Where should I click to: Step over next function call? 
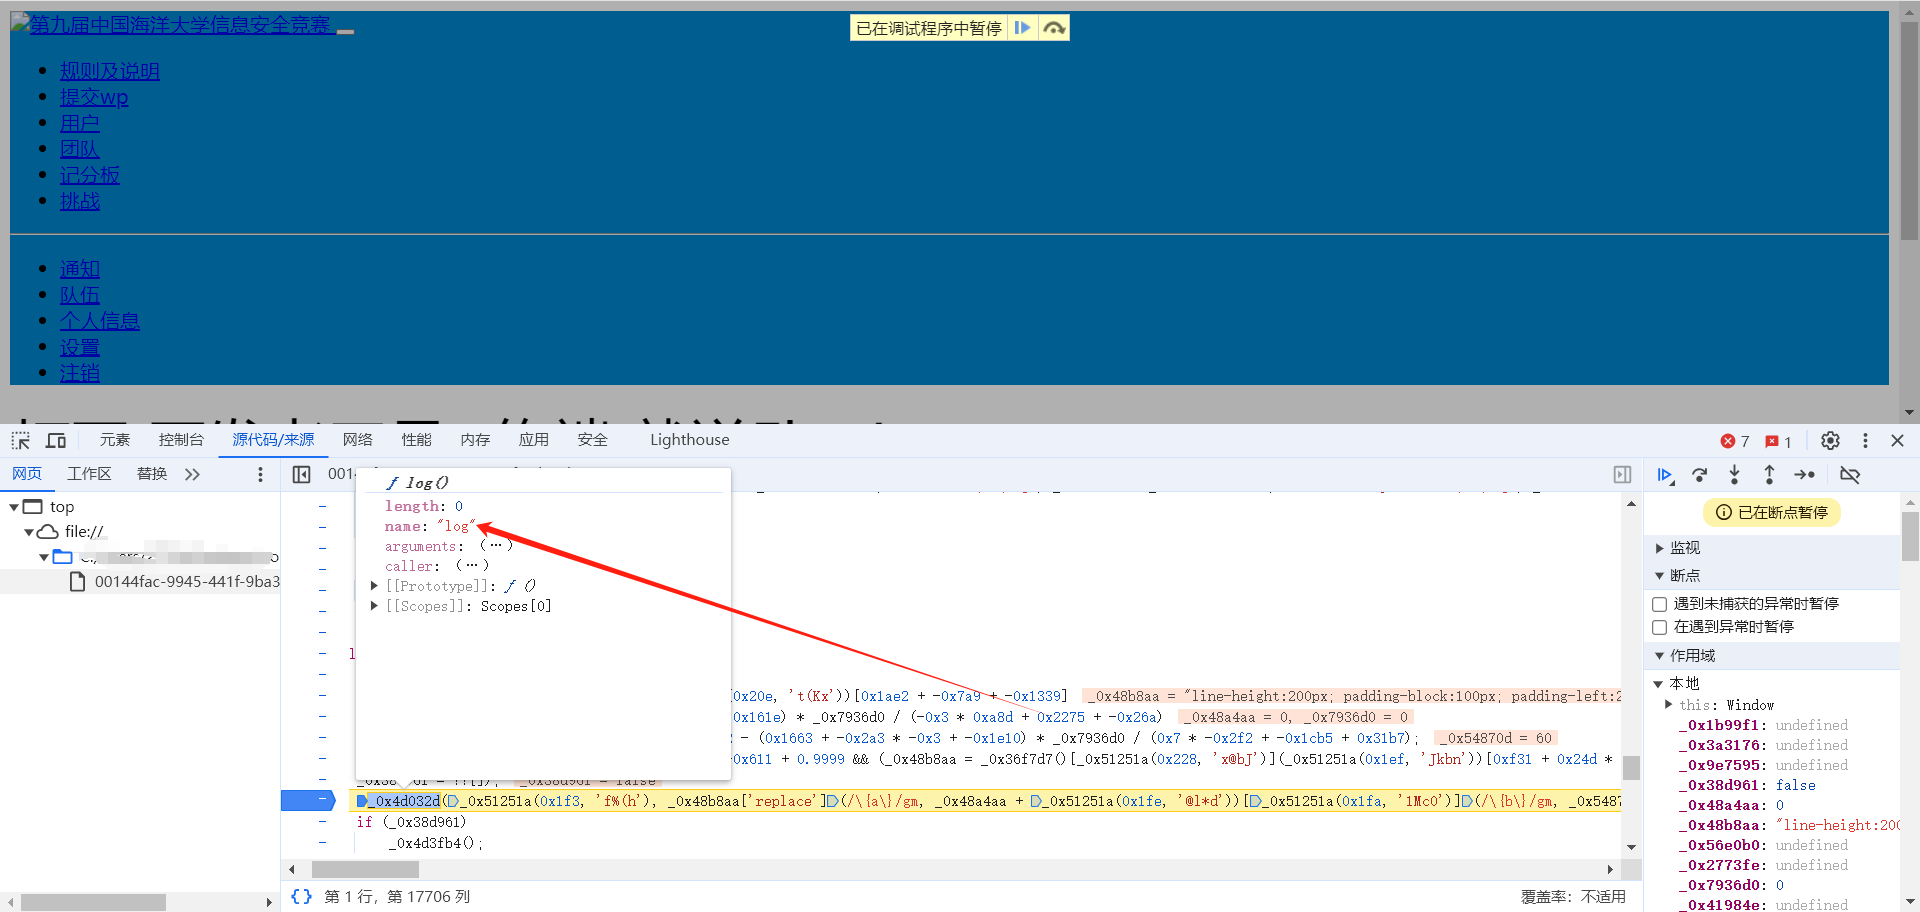tap(1700, 475)
